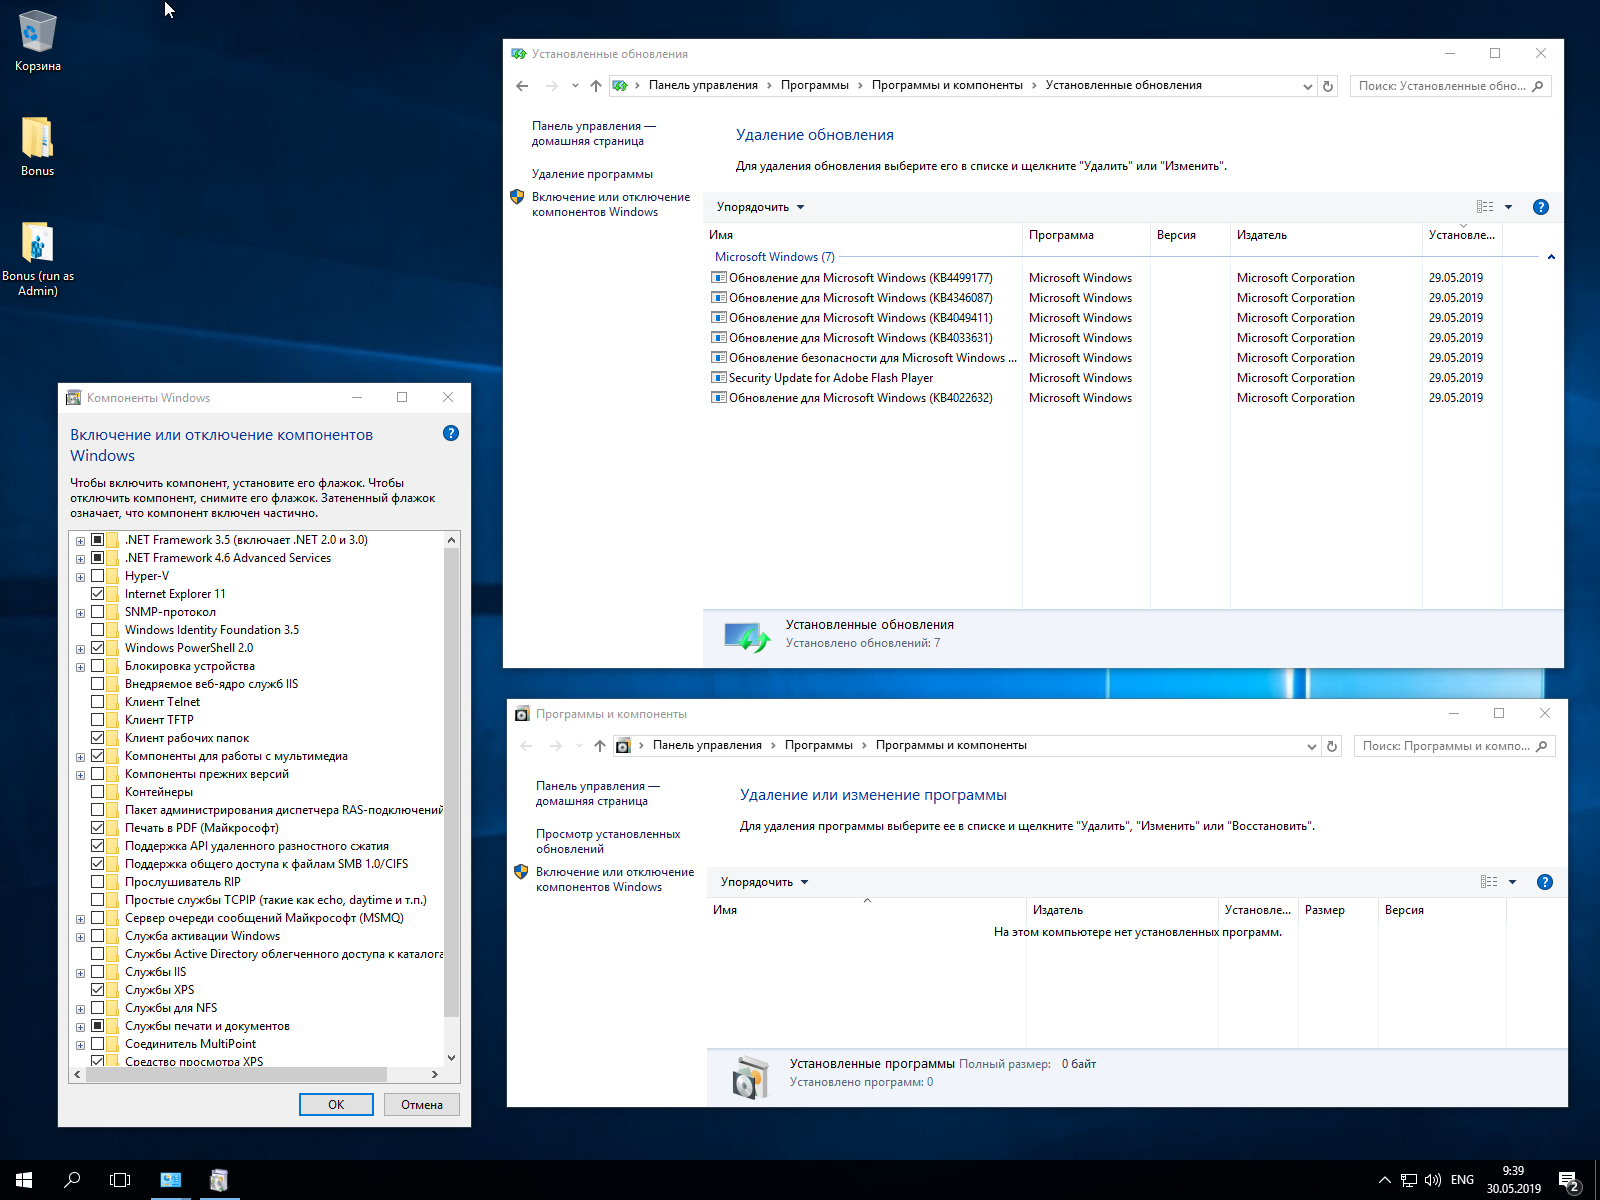Viewport: 1600px width, 1200px height.
Task: Click vertical scrollbar down arrow in components list
Action: [x=452, y=1057]
